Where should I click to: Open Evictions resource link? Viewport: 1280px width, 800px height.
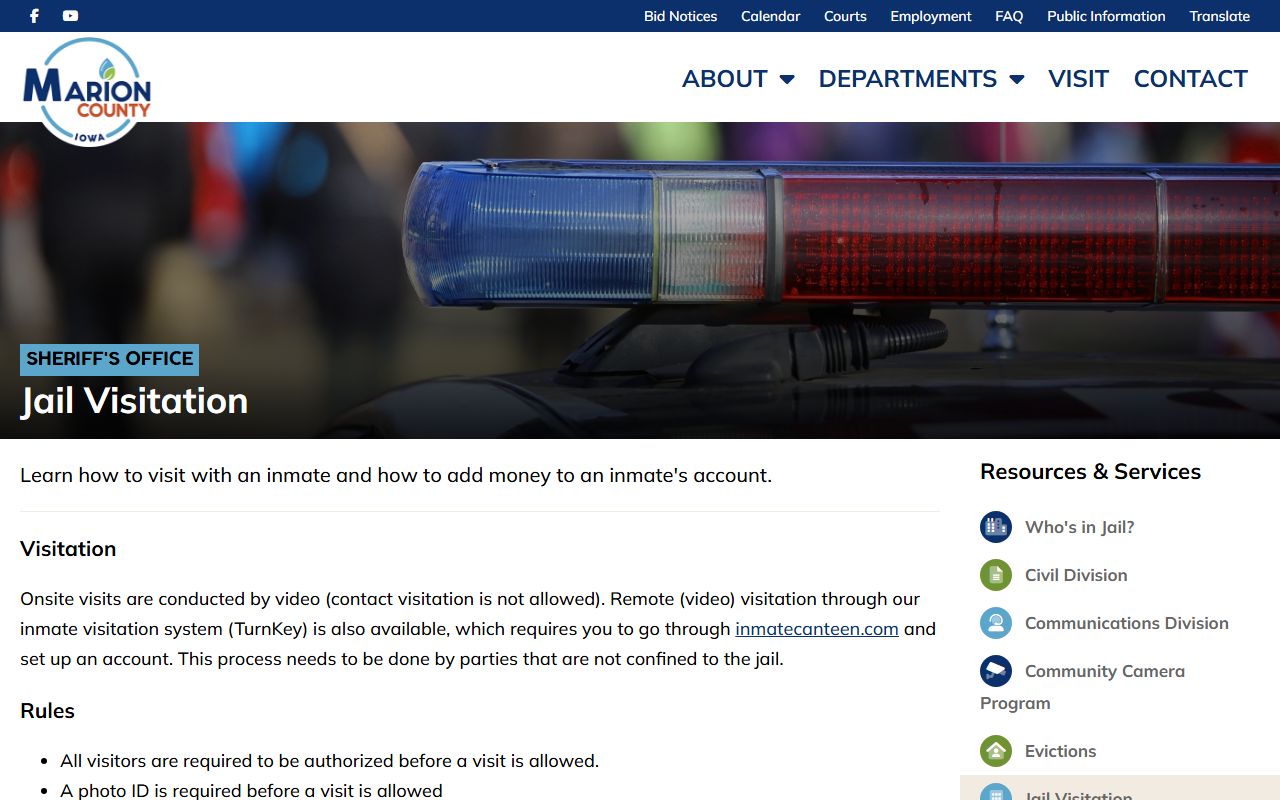click(1060, 751)
